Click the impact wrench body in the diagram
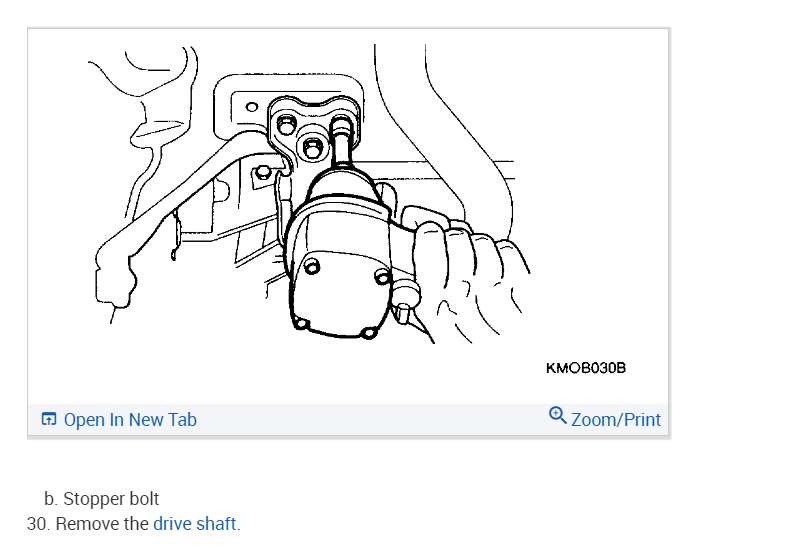Image resolution: width=796 pixels, height=546 pixels. point(339,254)
